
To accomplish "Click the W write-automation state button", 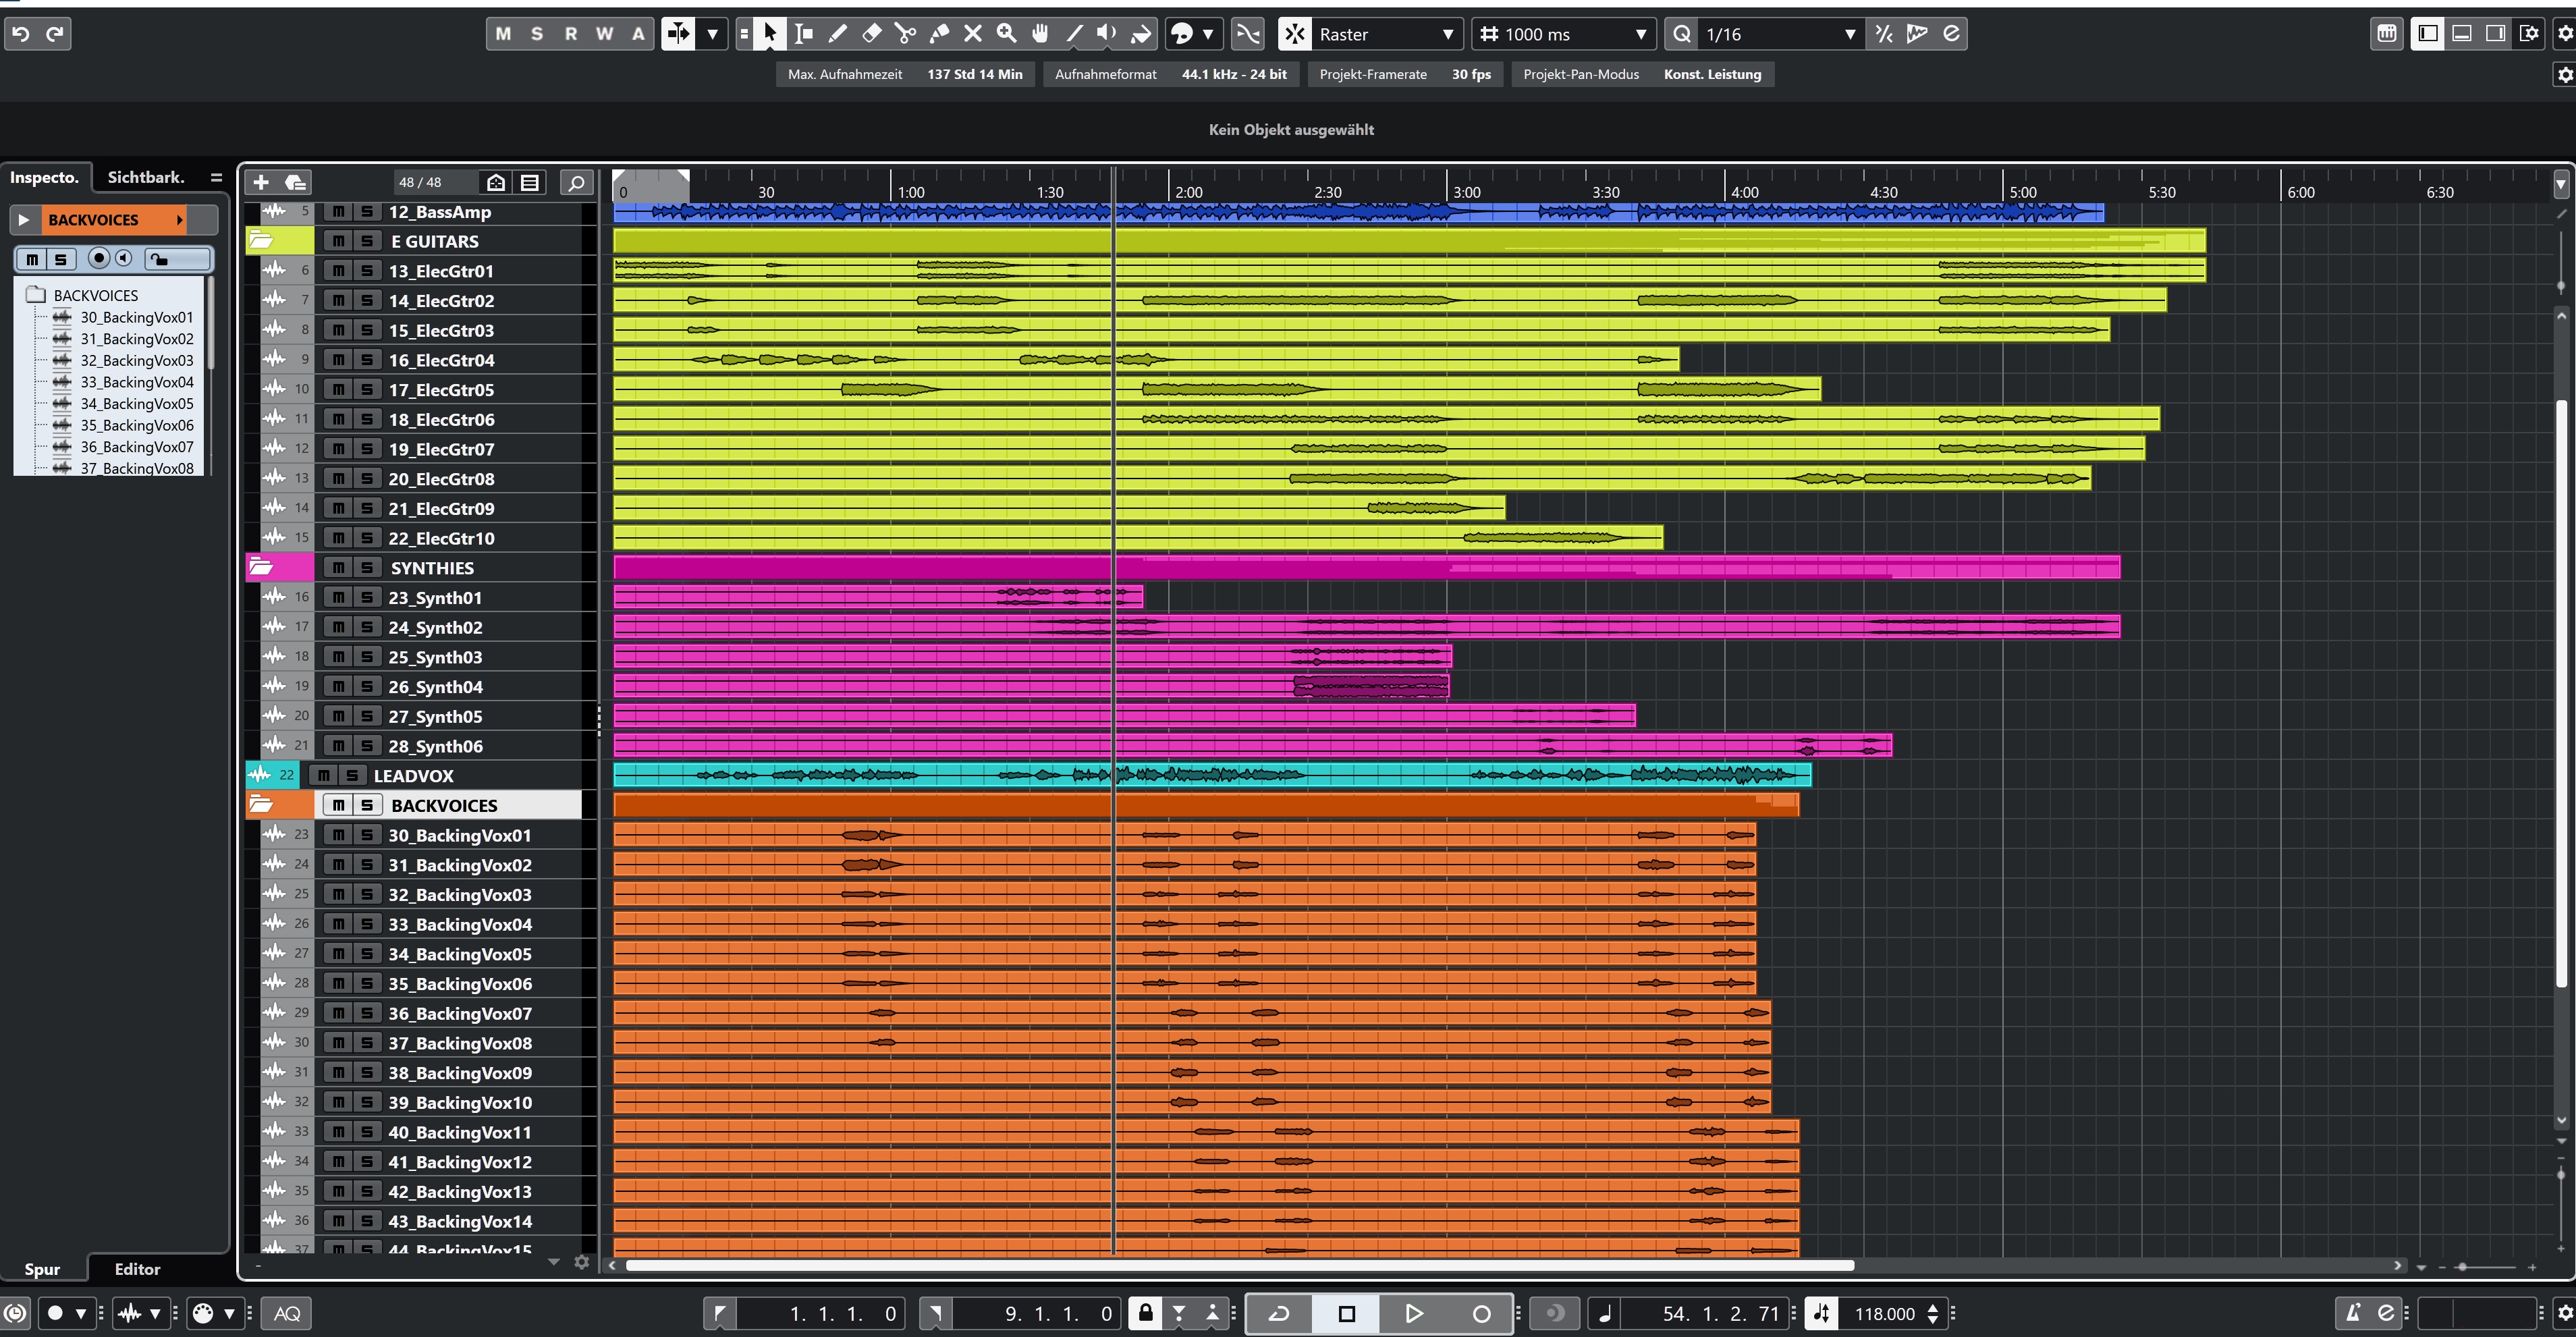I will (605, 34).
